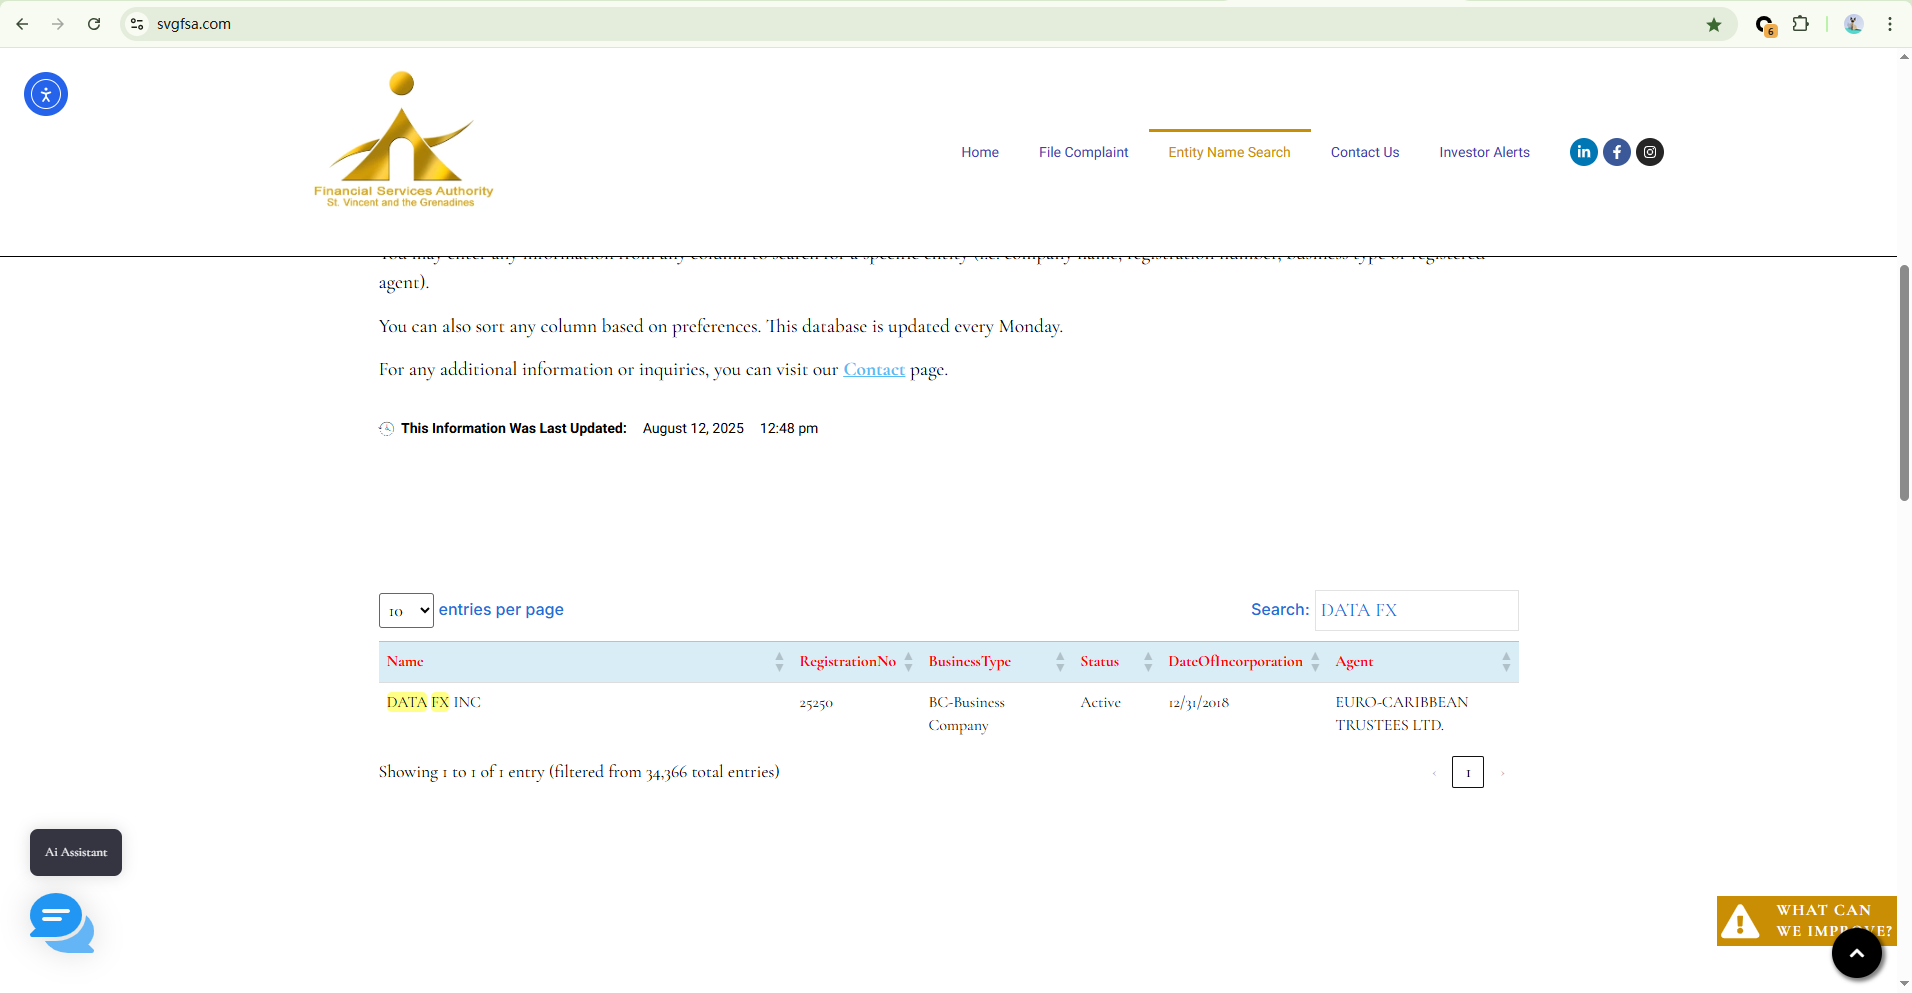Click the page scrollbar thumb
The image size is (1912, 993).
(1904, 382)
